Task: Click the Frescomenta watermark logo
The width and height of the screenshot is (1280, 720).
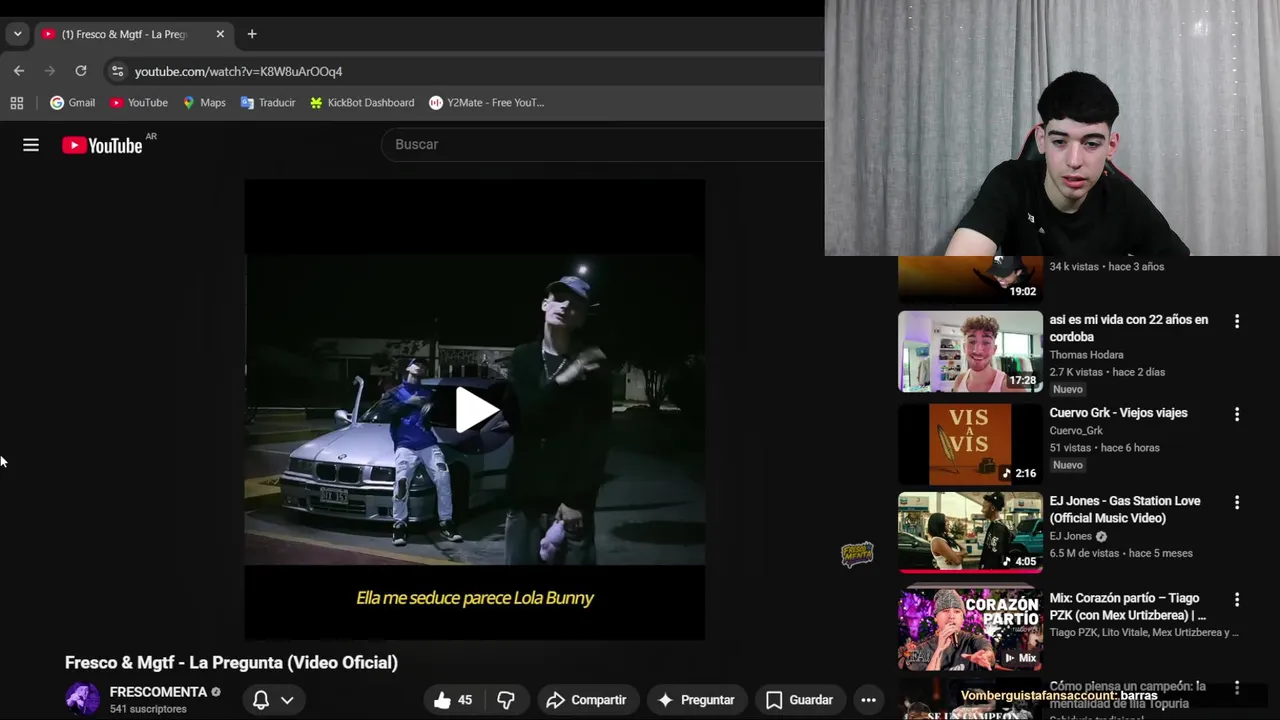Action: [x=857, y=555]
